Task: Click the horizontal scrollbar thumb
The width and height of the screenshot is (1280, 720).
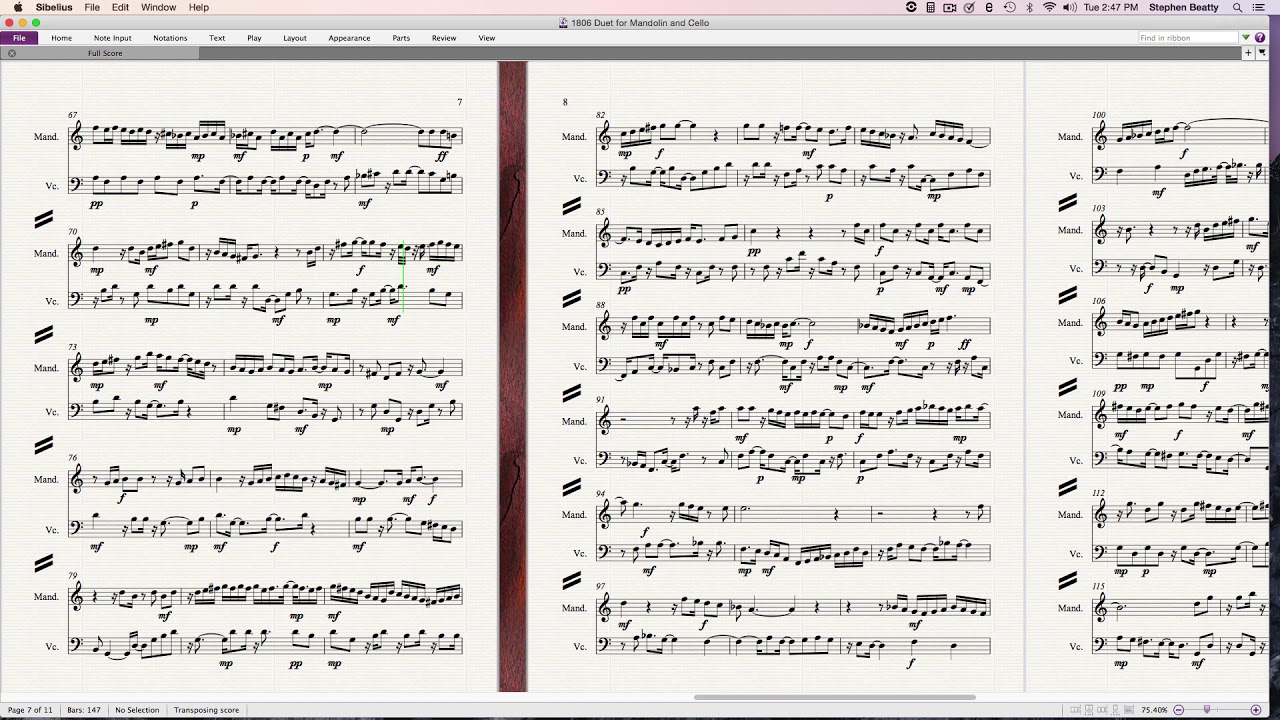Action: tap(835, 697)
